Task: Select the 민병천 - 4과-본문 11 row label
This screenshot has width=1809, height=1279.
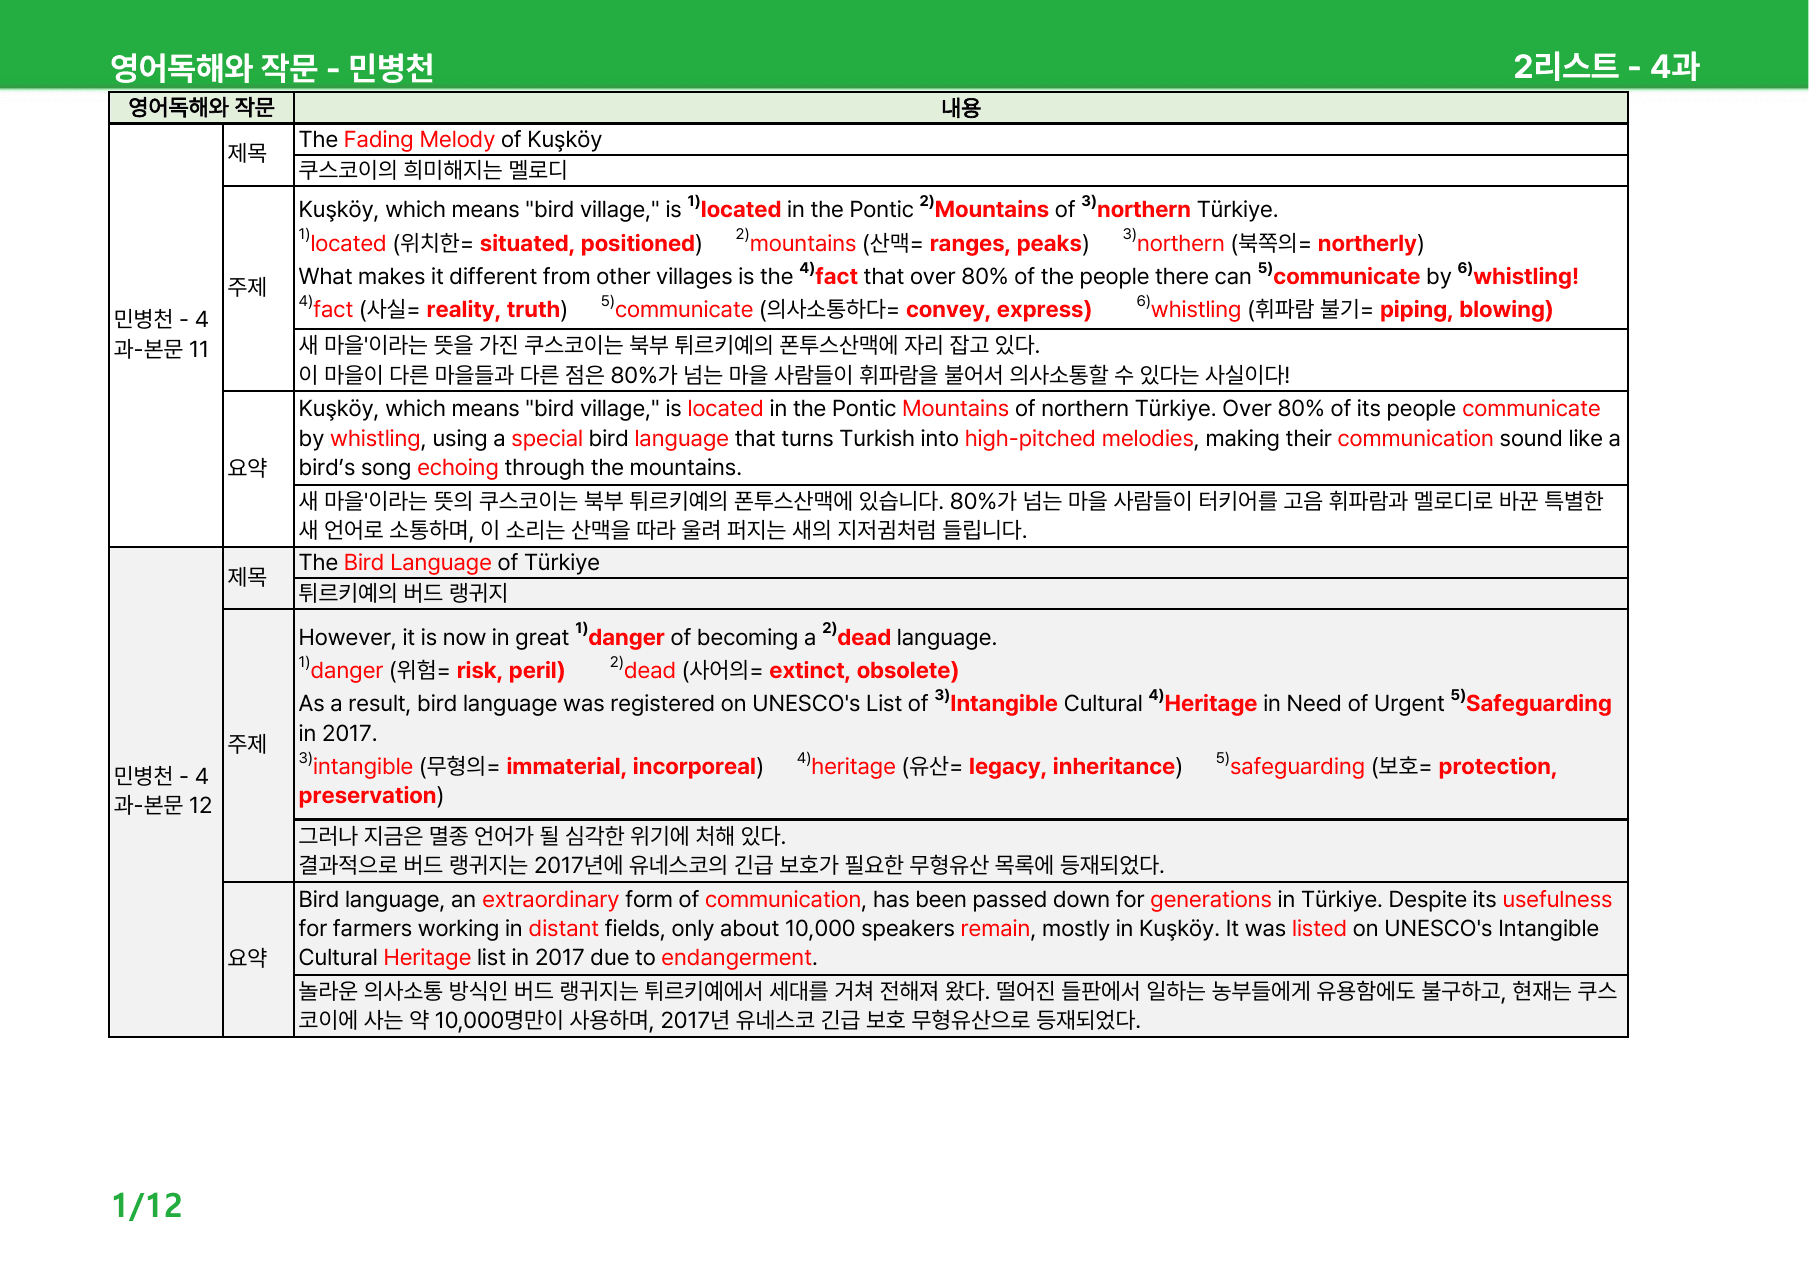Action: point(161,334)
